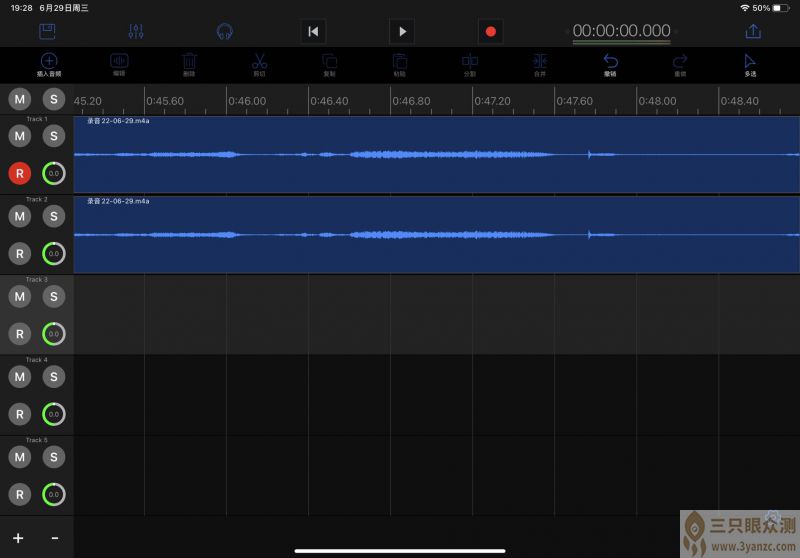
Task: Remove a track with minus button
Action: [x=55, y=538]
